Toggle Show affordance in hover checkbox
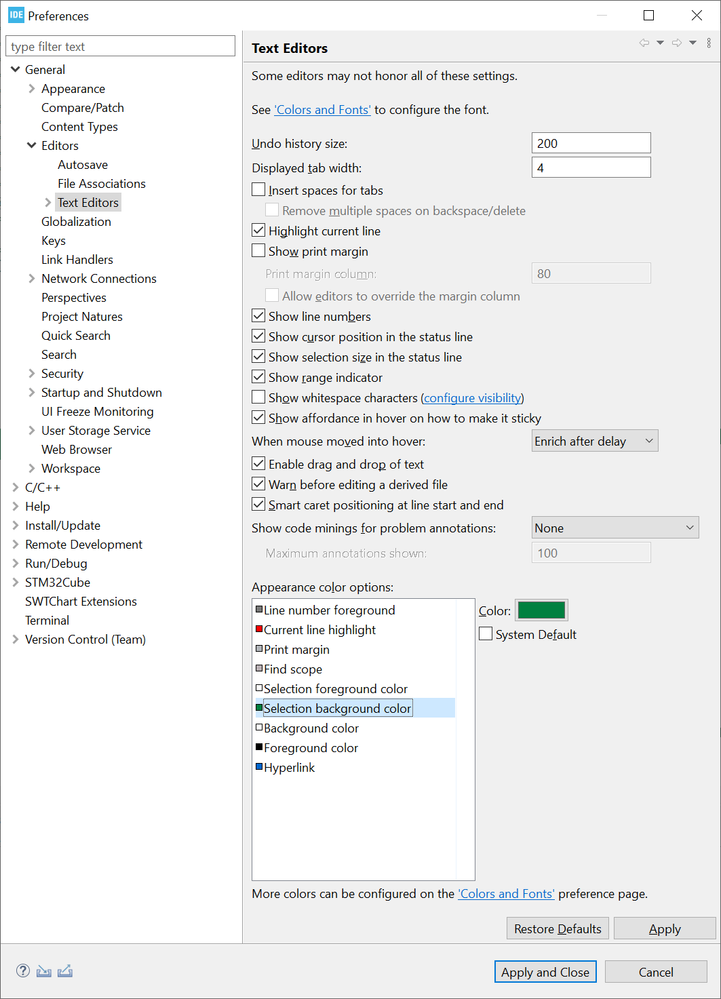This screenshot has width=721, height=999. coord(259,418)
